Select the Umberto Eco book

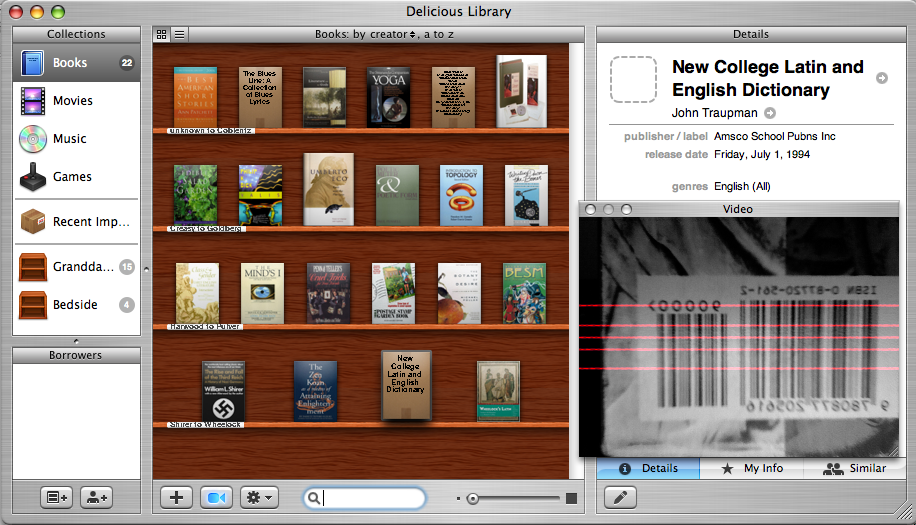pos(328,189)
